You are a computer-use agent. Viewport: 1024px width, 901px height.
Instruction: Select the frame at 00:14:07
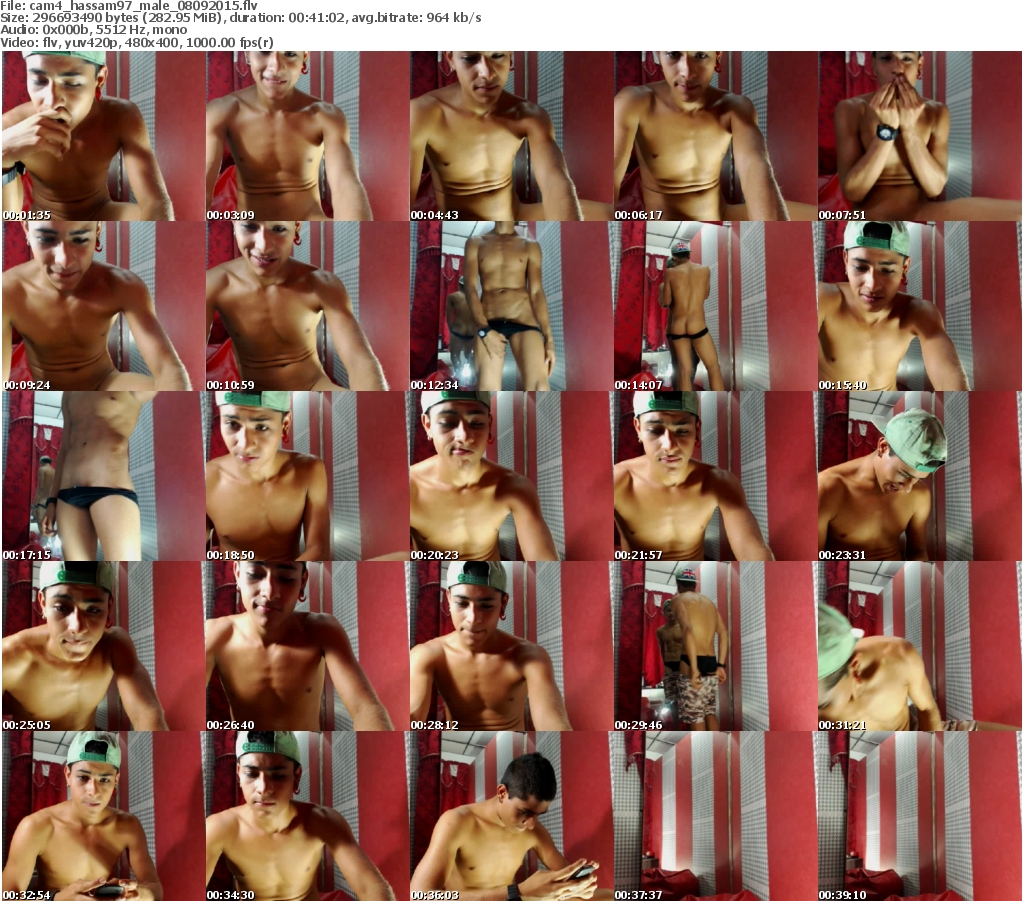pyautogui.click(x=715, y=306)
